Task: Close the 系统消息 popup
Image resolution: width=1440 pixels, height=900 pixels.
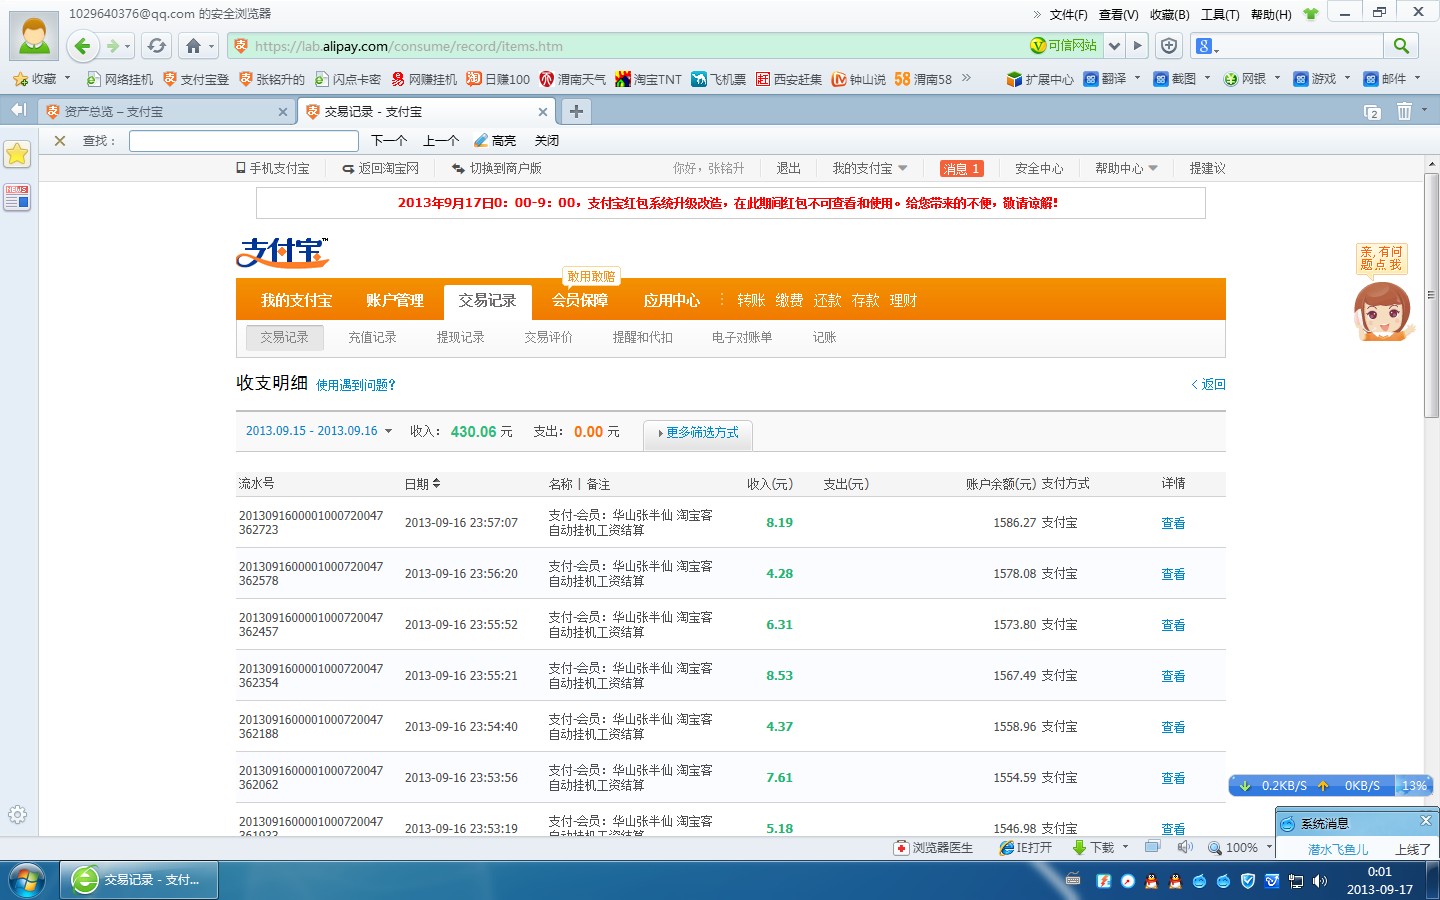Action: tap(1426, 821)
